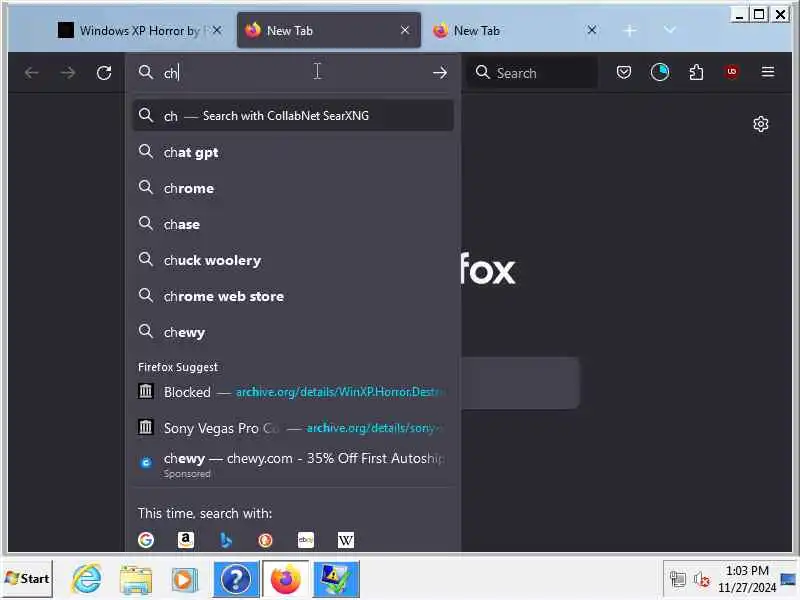The height and width of the screenshot is (600, 800).
Task: Select the 'chewy' search suggestion
Action: pyautogui.click(x=293, y=332)
